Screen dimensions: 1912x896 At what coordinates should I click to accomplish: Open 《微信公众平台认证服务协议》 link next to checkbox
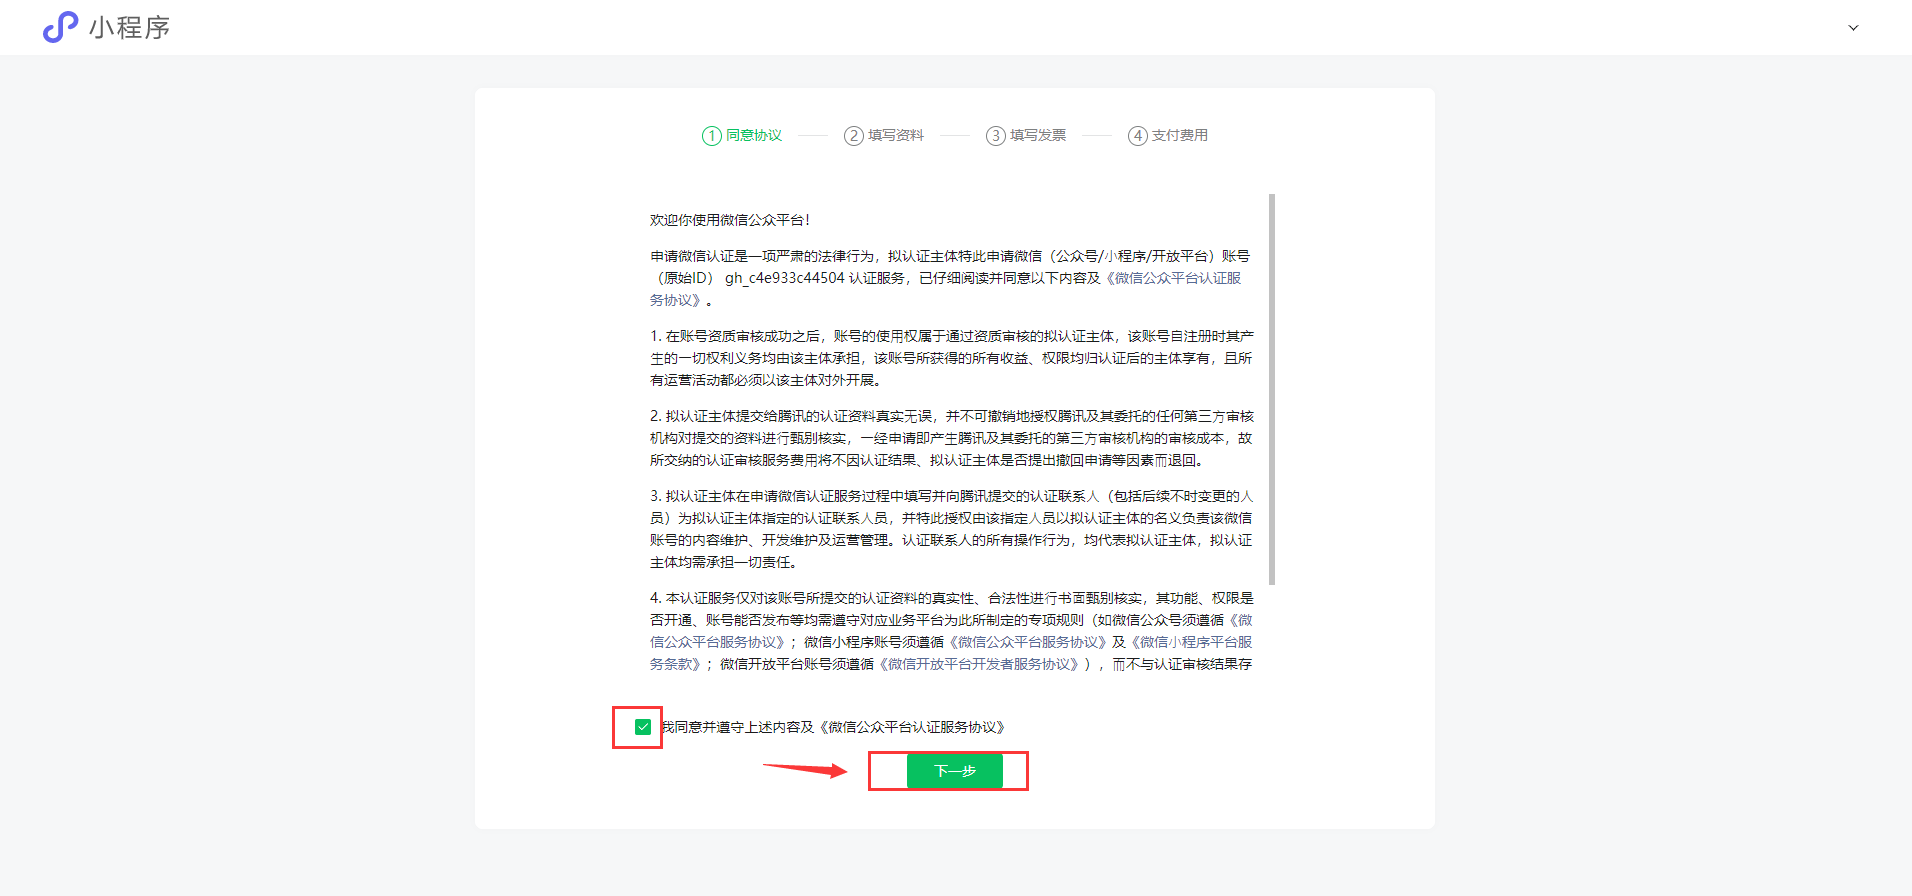click(x=911, y=727)
